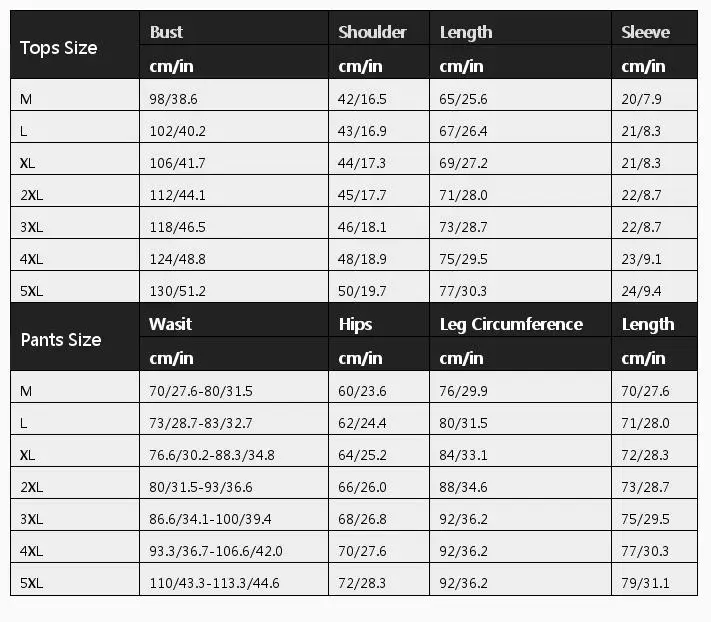Image resolution: width=711 pixels, height=622 pixels.
Task: Select the 79/31.1 pants length cell
Action: point(645,583)
